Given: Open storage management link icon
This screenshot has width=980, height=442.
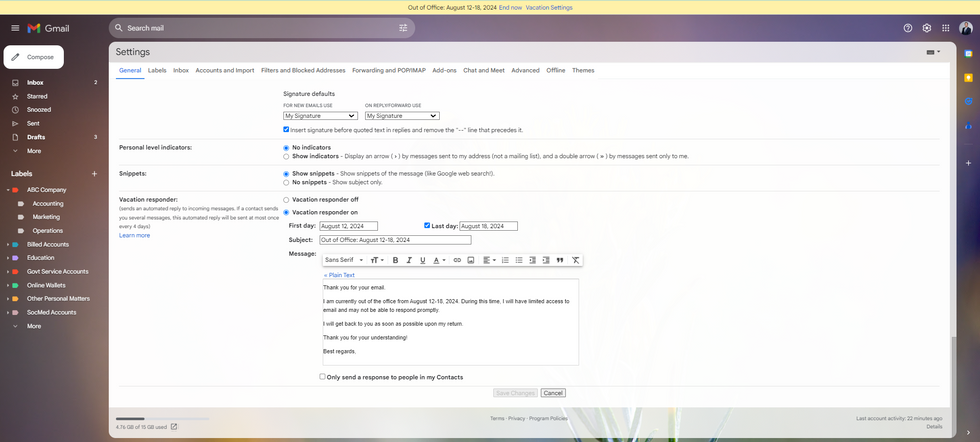Looking at the screenshot, I should (174, 427).
